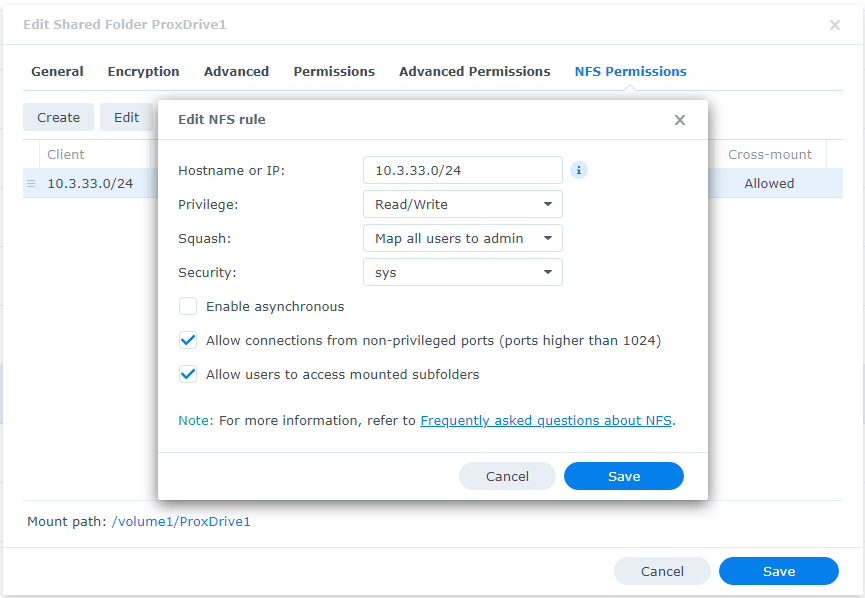Click the info icon beside Hostname field
Image resolution: width=865 pixels, height=598 pixels.
coord(579,170)
